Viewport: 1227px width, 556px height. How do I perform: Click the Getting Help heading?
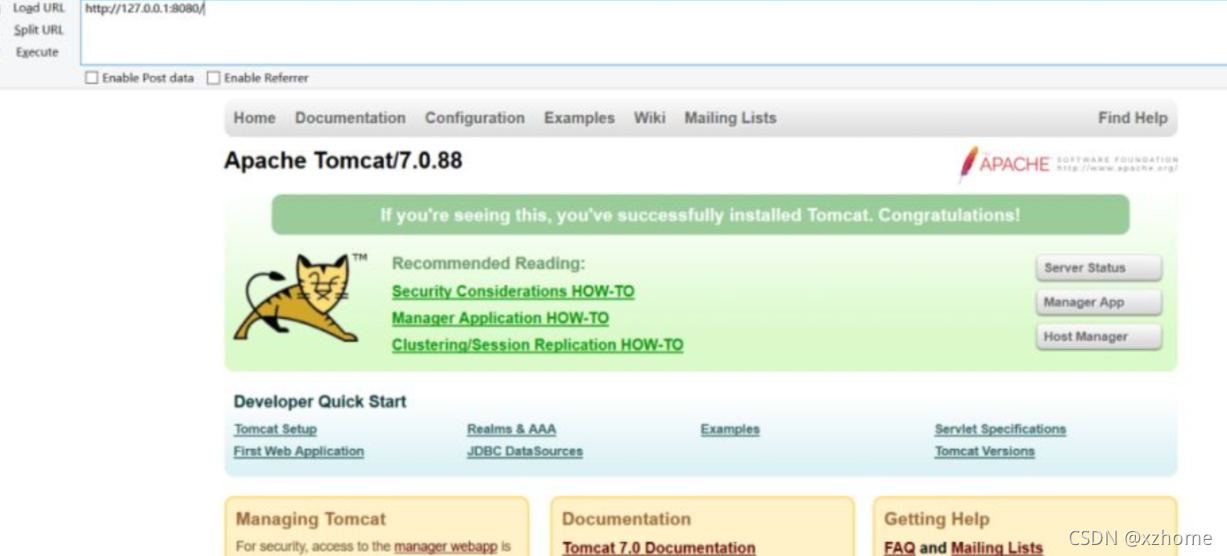pos(937,519)
